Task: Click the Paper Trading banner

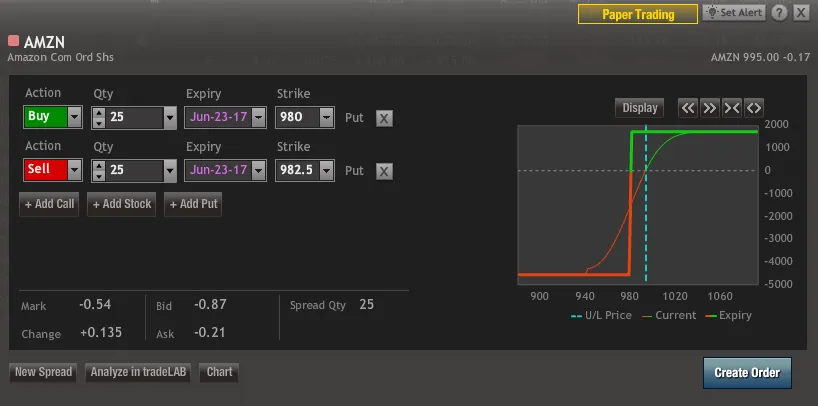Action: tap(637, 14)
